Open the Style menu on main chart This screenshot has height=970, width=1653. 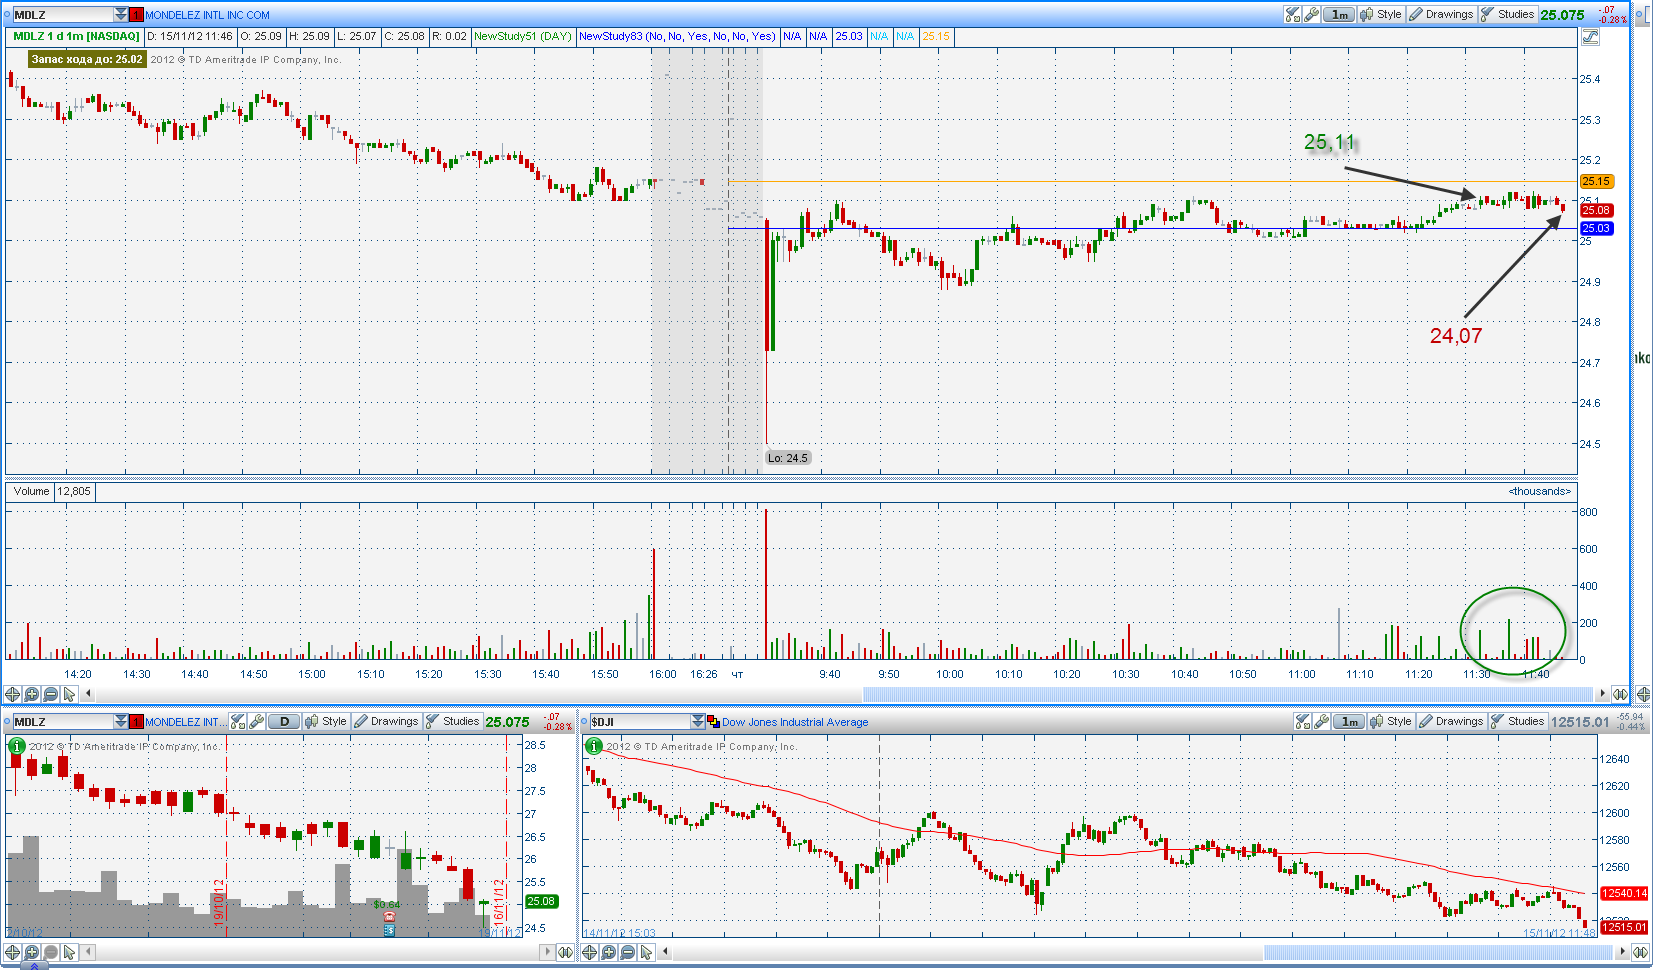pyautogui.click(x=1381, y=14)
